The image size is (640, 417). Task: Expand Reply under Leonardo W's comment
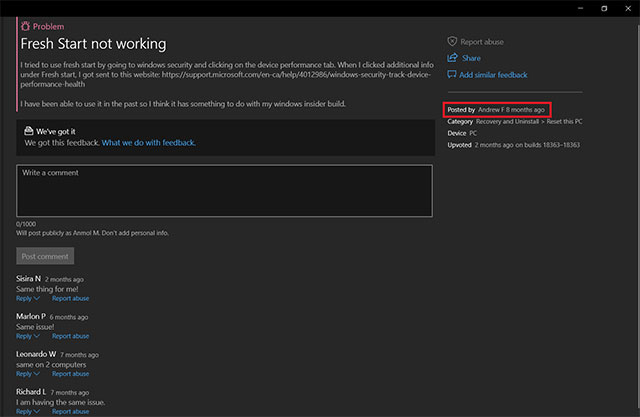tap(27, 374)
